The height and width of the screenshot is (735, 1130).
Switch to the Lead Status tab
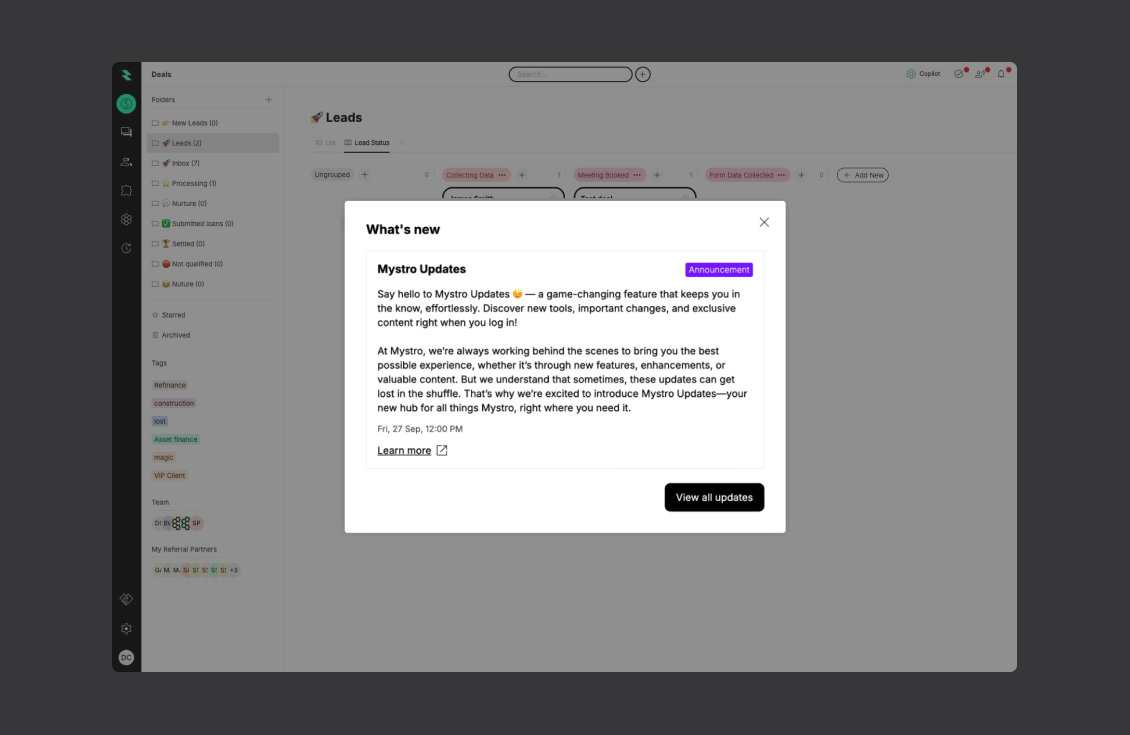tap(367, 143)
